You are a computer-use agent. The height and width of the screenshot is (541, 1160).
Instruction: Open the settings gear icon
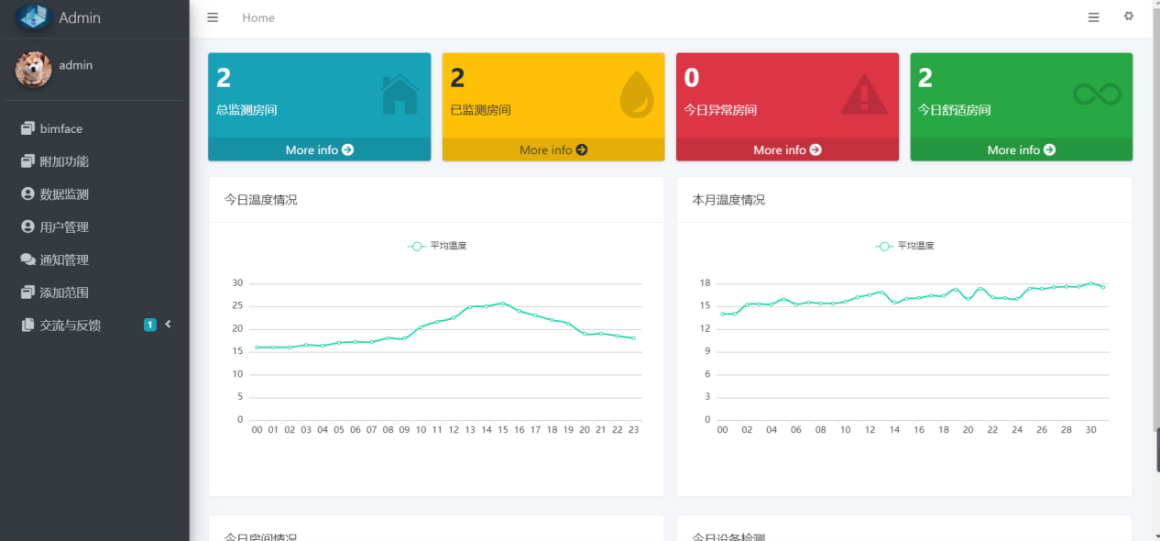tap(1128, 16)
